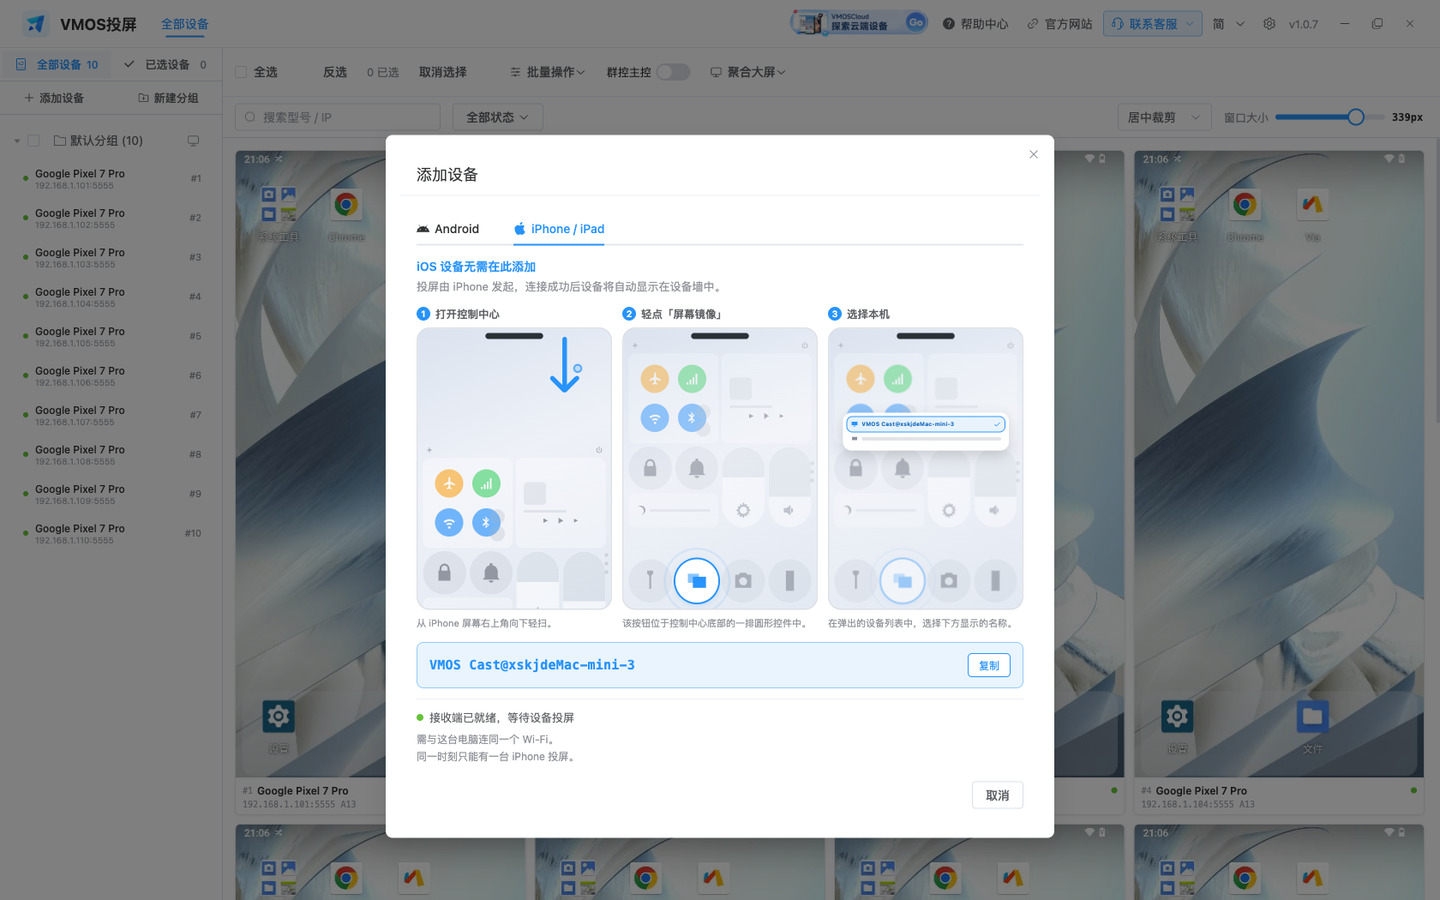Switch to the 已选设备 0 tab

(165, 64)
